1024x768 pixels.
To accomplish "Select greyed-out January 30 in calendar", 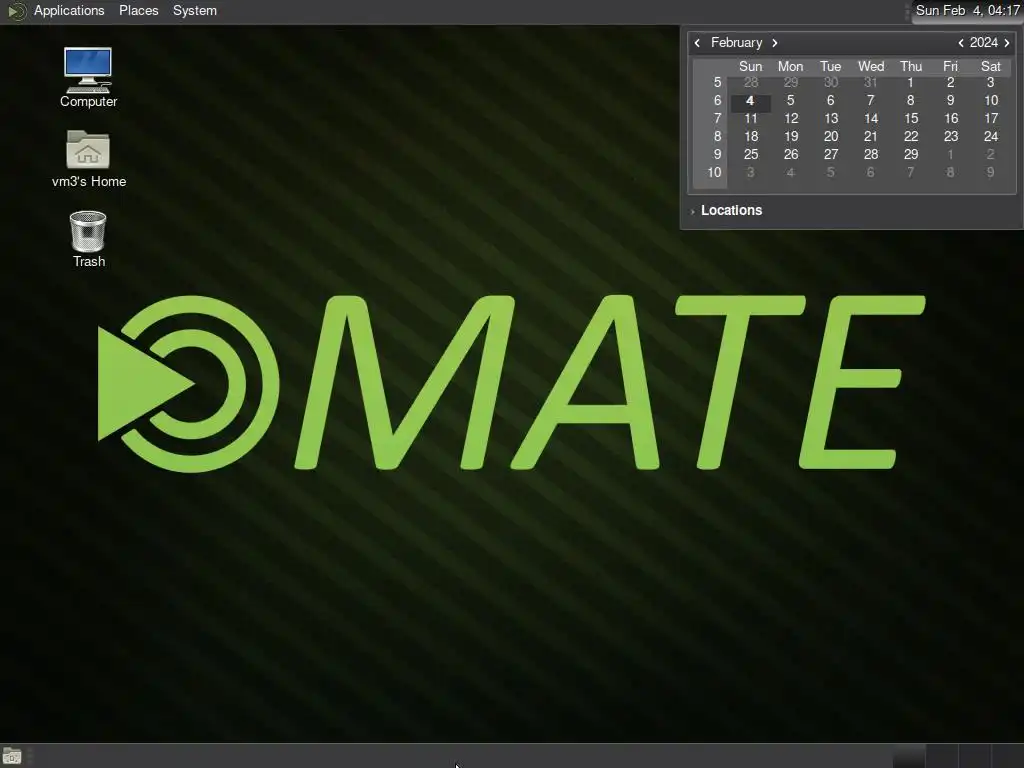I will point(831,82).
